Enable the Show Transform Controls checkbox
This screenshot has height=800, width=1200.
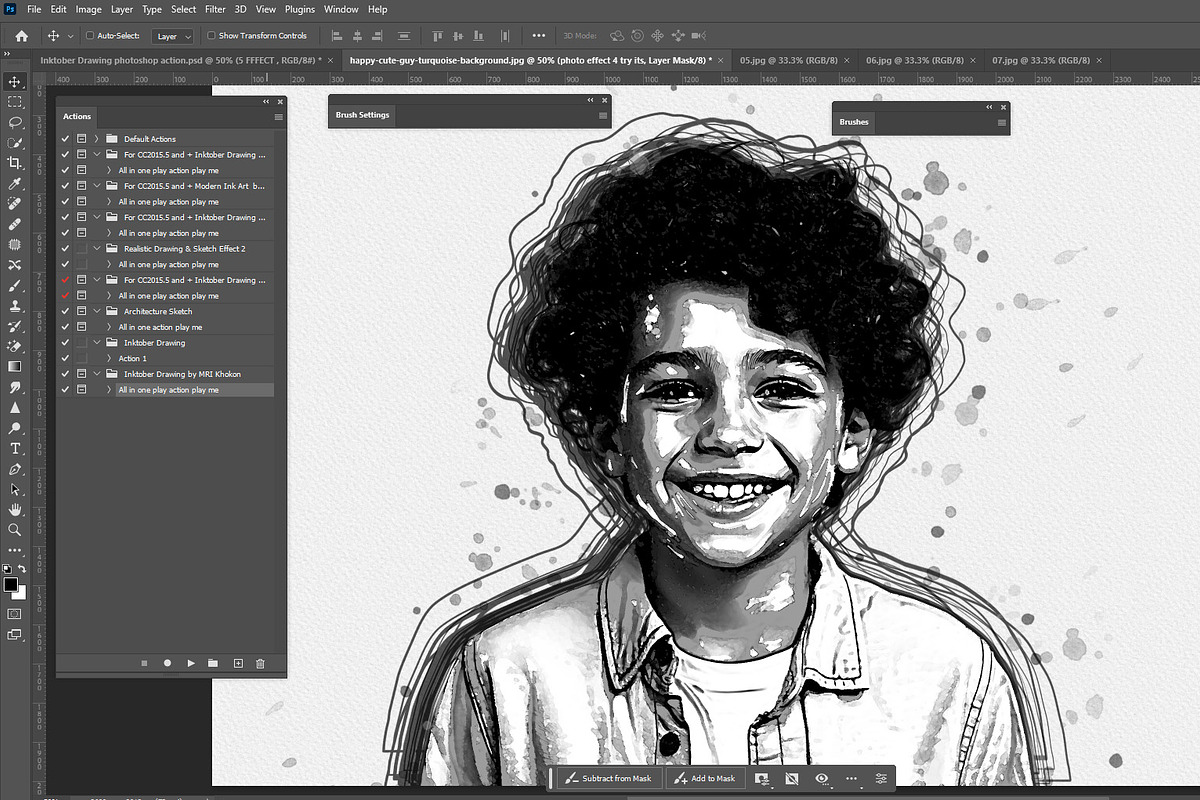[211, 36]
